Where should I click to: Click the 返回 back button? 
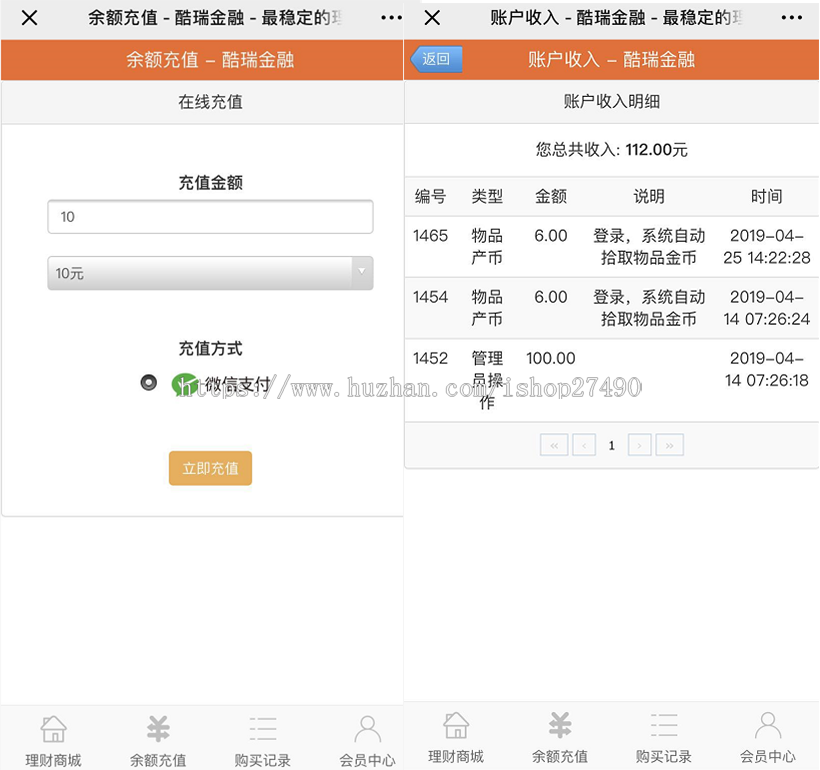pyautogui.click(x=436, y=59)
